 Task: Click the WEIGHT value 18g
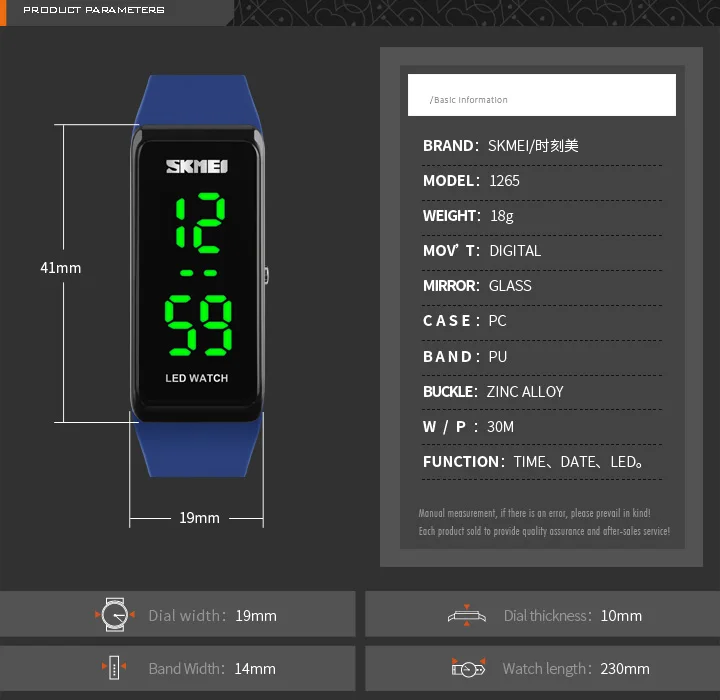[501, 216]
